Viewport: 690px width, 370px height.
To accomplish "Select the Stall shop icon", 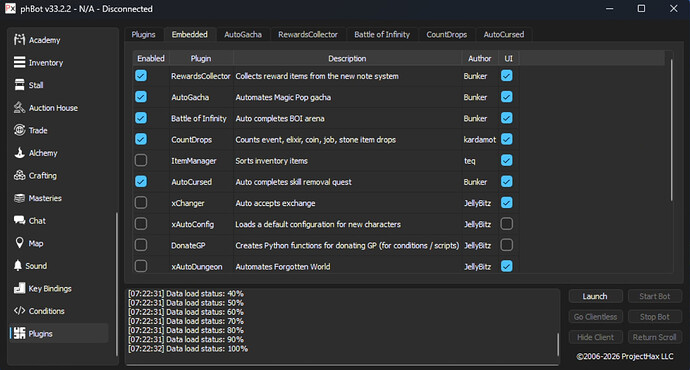I will point(19,85).
